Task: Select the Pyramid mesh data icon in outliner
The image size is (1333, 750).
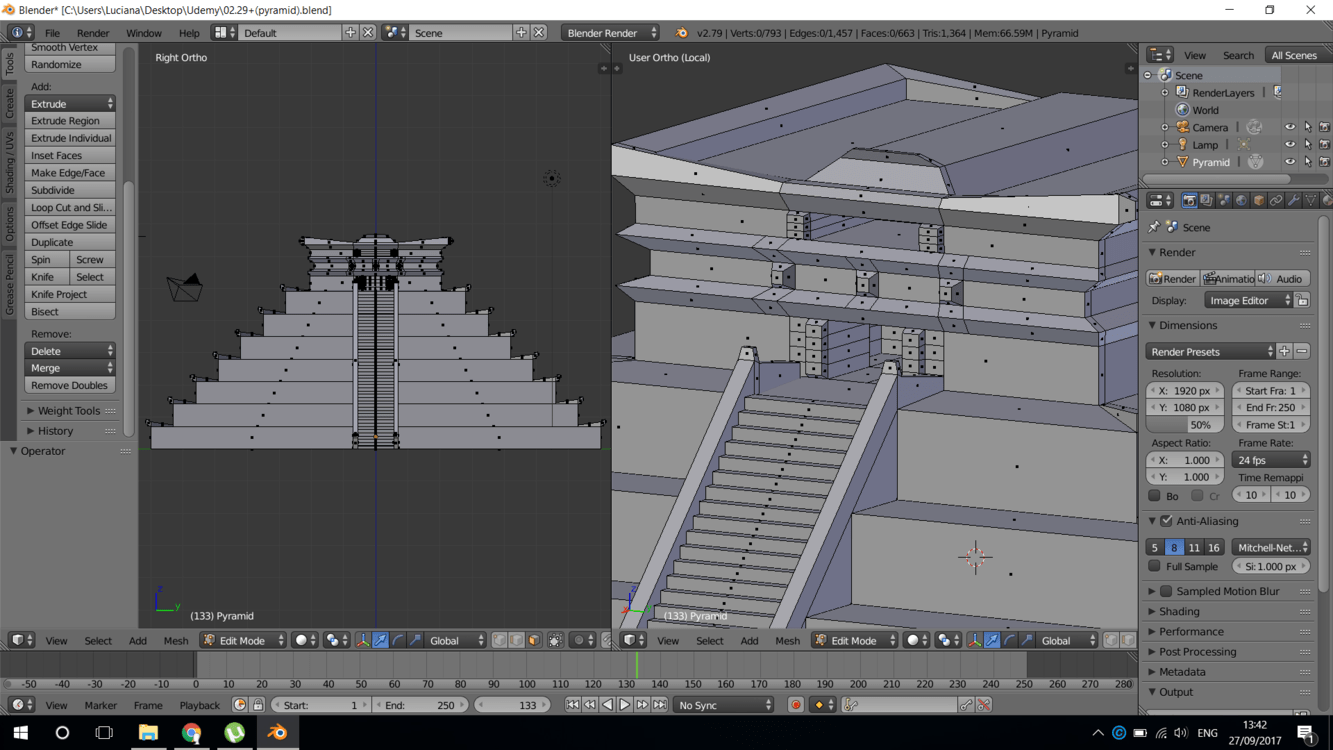Action: [1255, 162]
